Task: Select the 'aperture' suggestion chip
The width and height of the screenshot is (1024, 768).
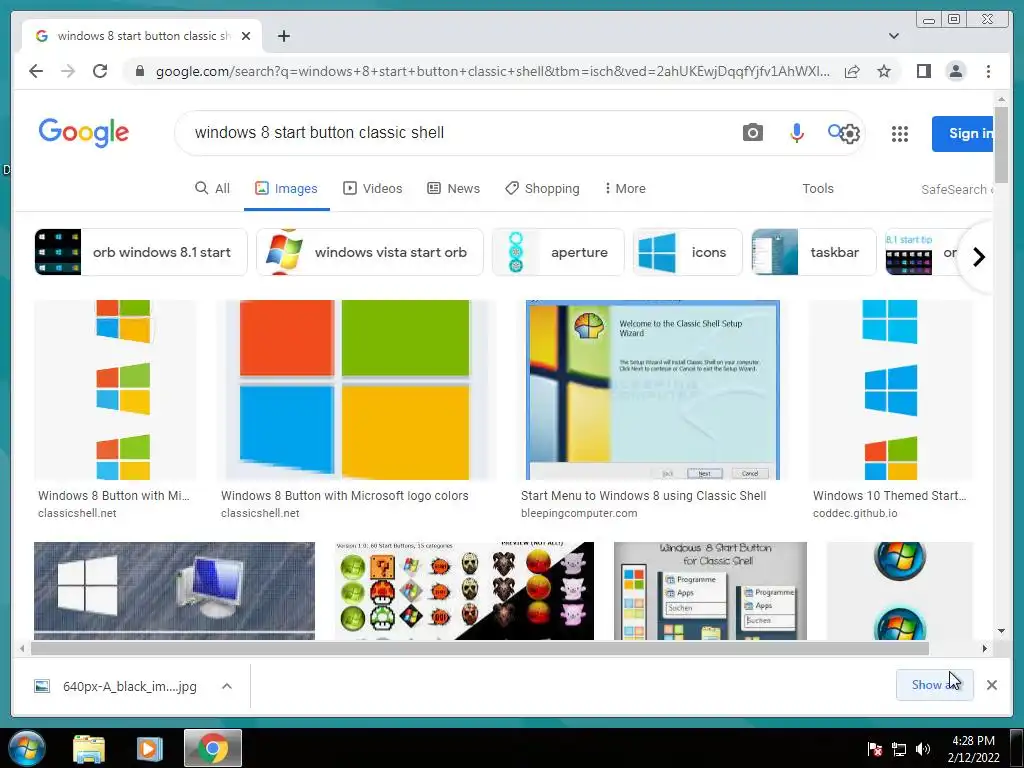Action: (x=558, y=252)
